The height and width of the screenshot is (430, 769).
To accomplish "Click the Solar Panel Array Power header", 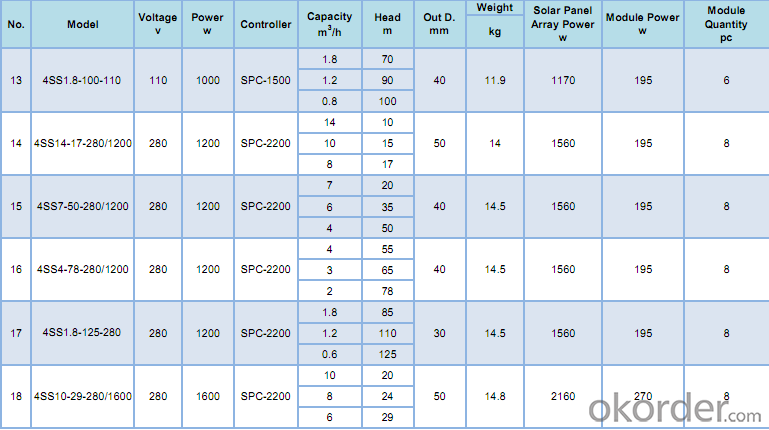I will pyautogui.click(x=563, y=24).
